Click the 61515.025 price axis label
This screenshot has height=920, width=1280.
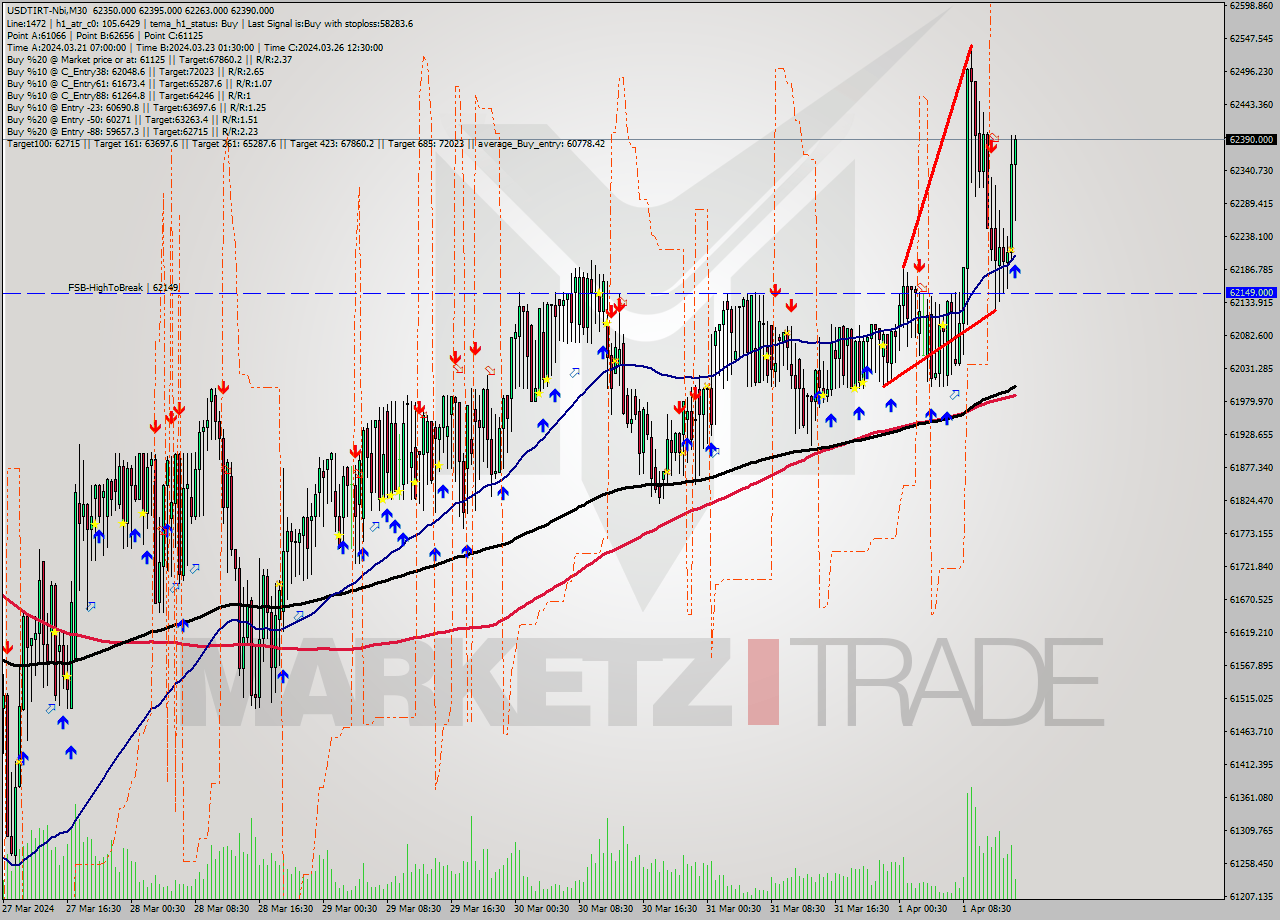click(1250, 698)
